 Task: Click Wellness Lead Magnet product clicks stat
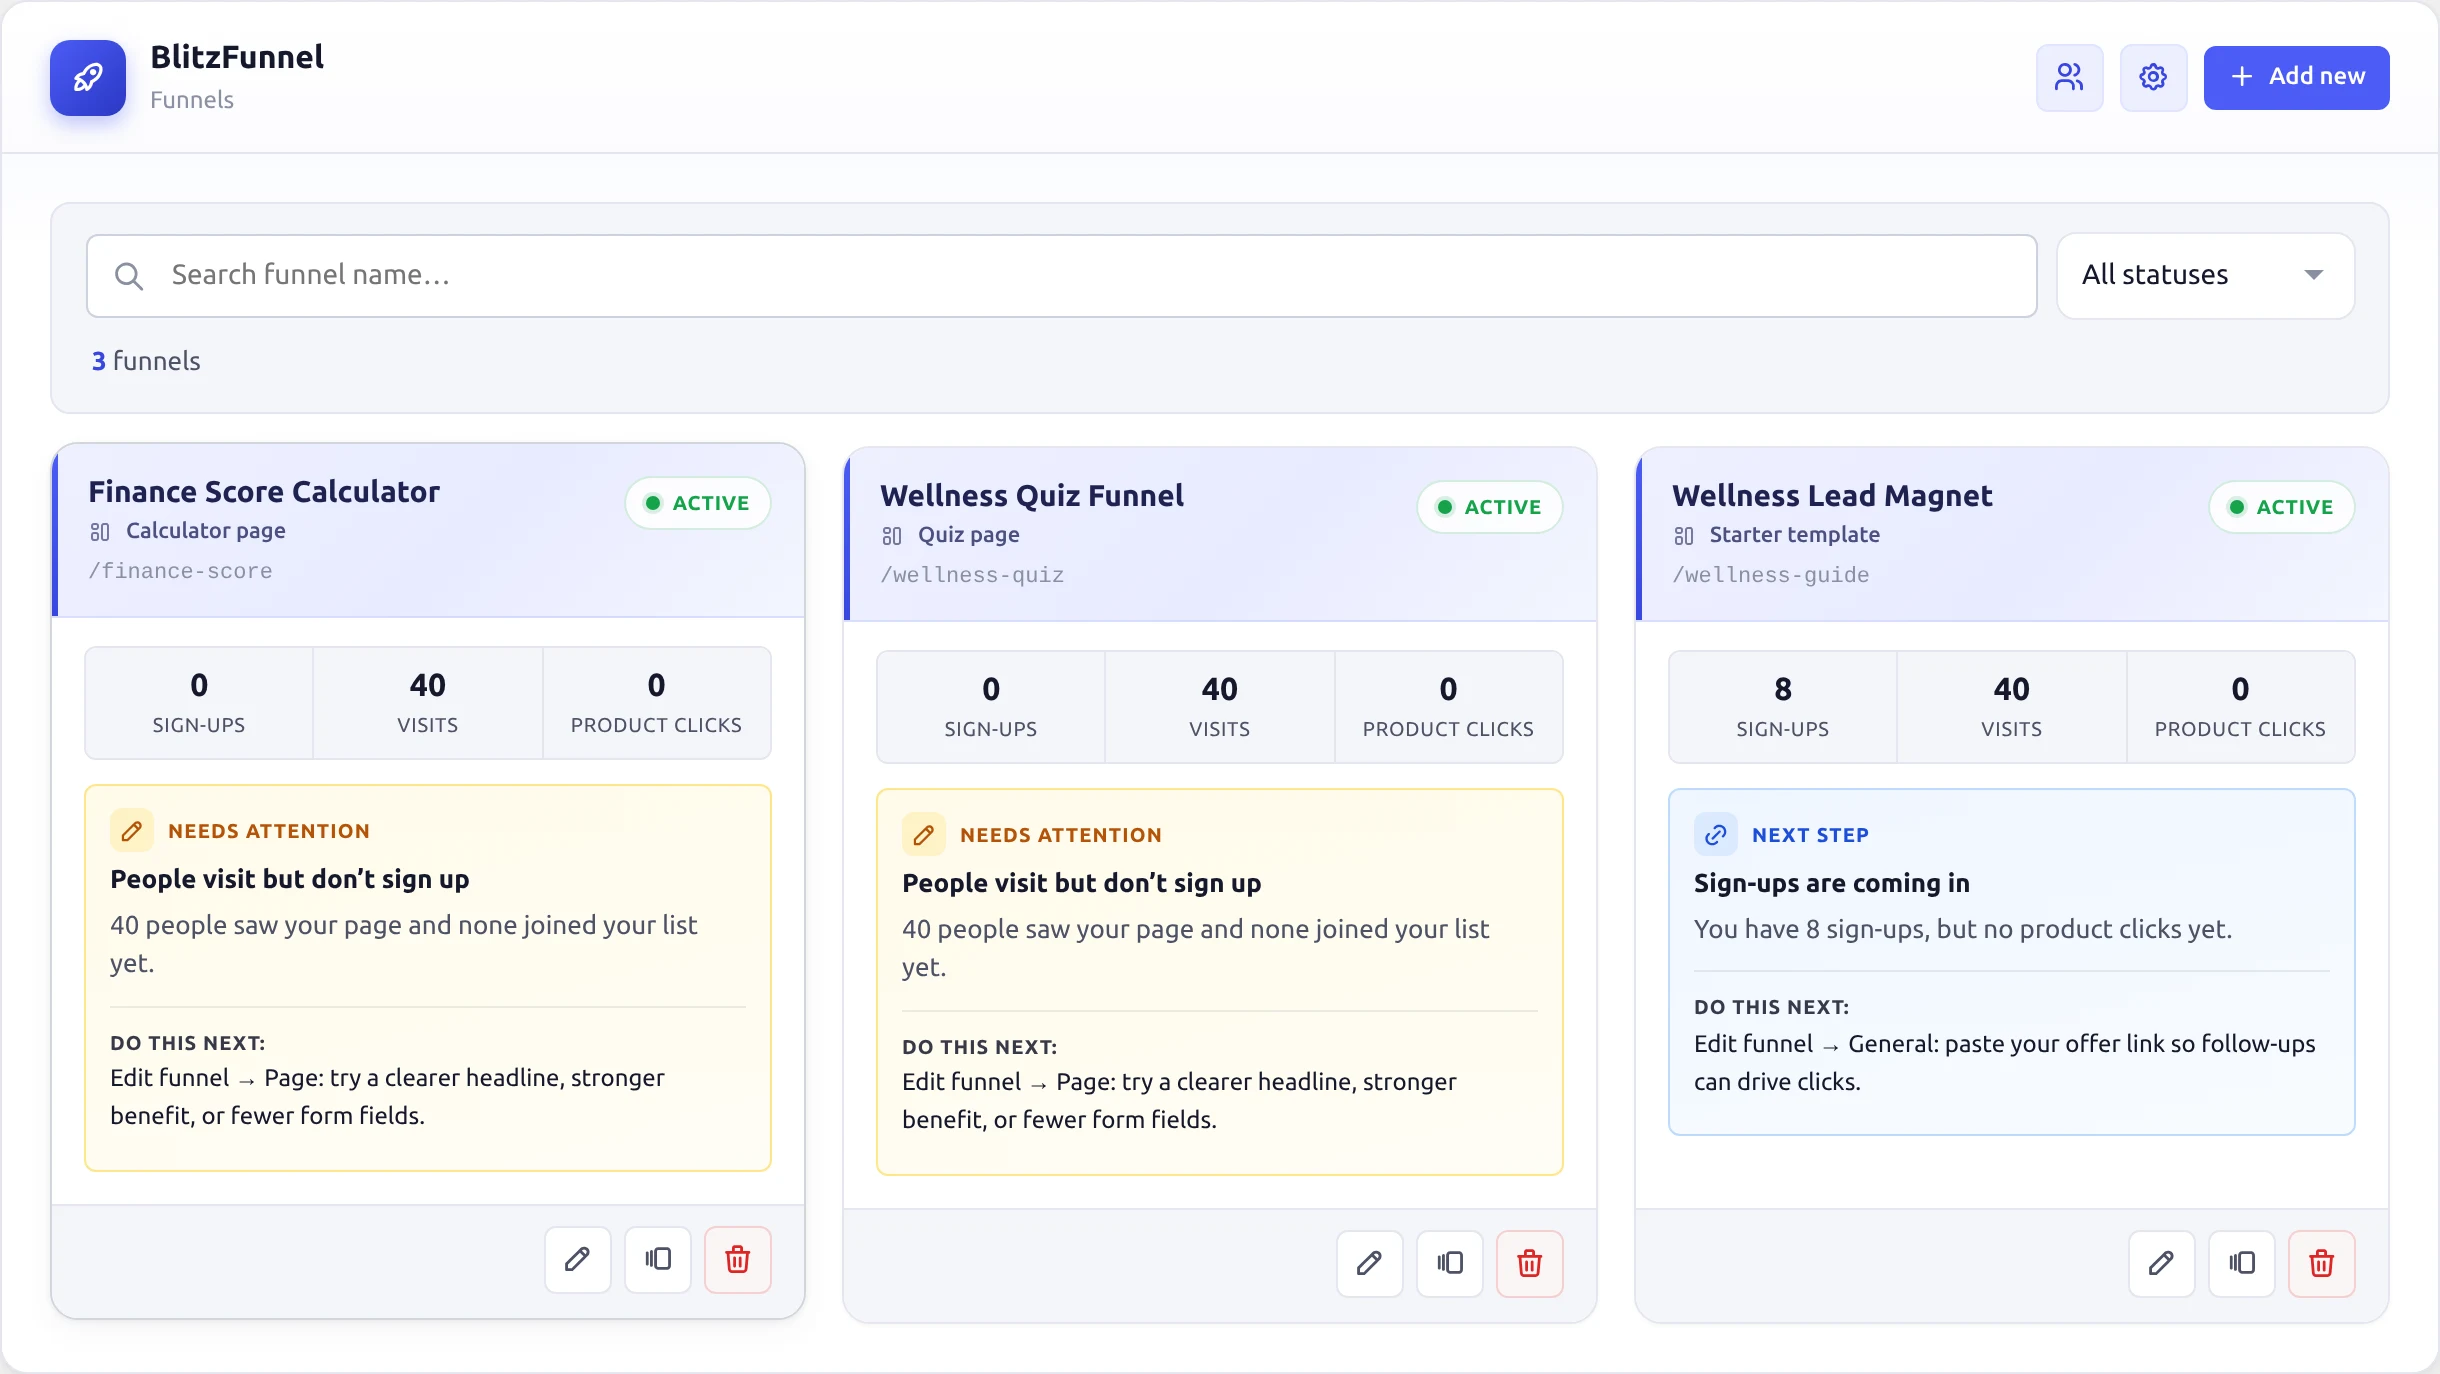(2240, 707)
